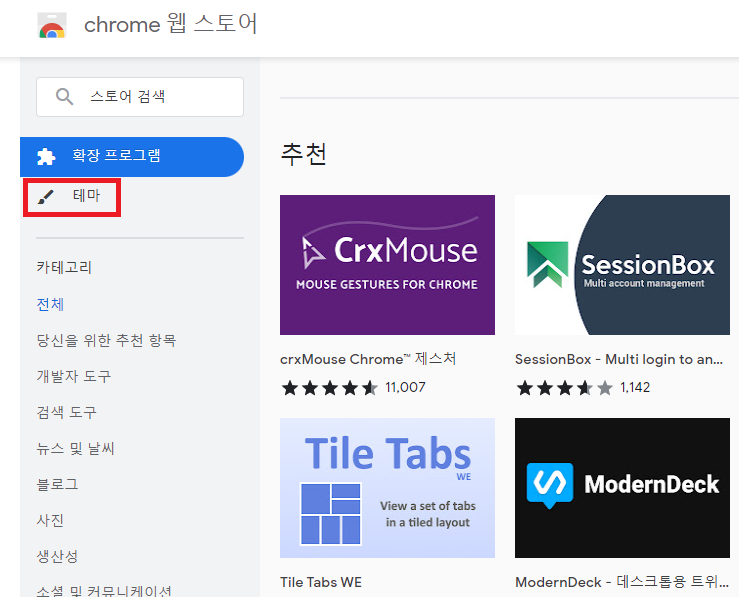Switch to the 테마 section
The width and height of the screenshot is (739, 597).
pos(72,197)
